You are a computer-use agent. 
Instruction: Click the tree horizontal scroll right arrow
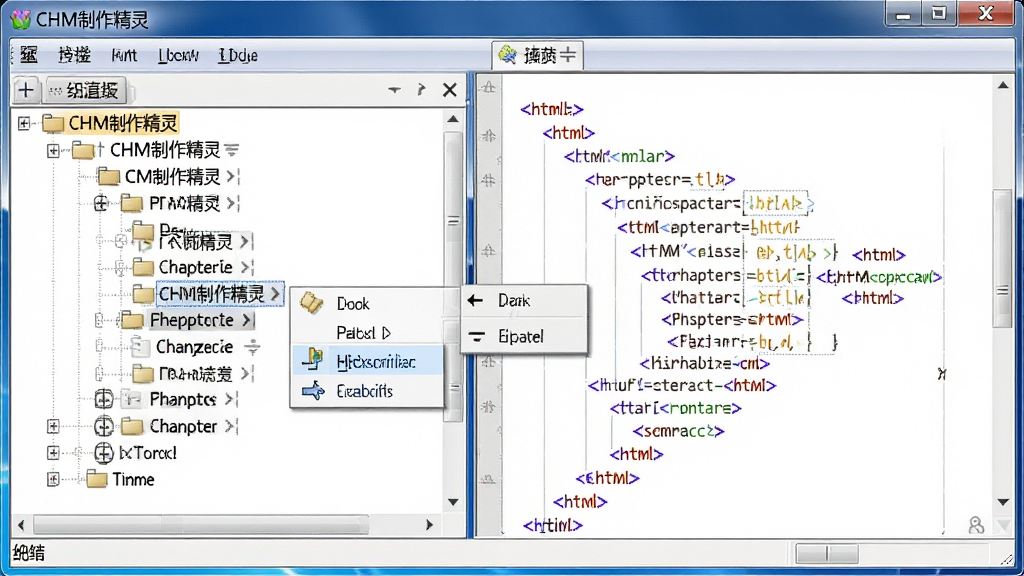[x=429, y=524]
